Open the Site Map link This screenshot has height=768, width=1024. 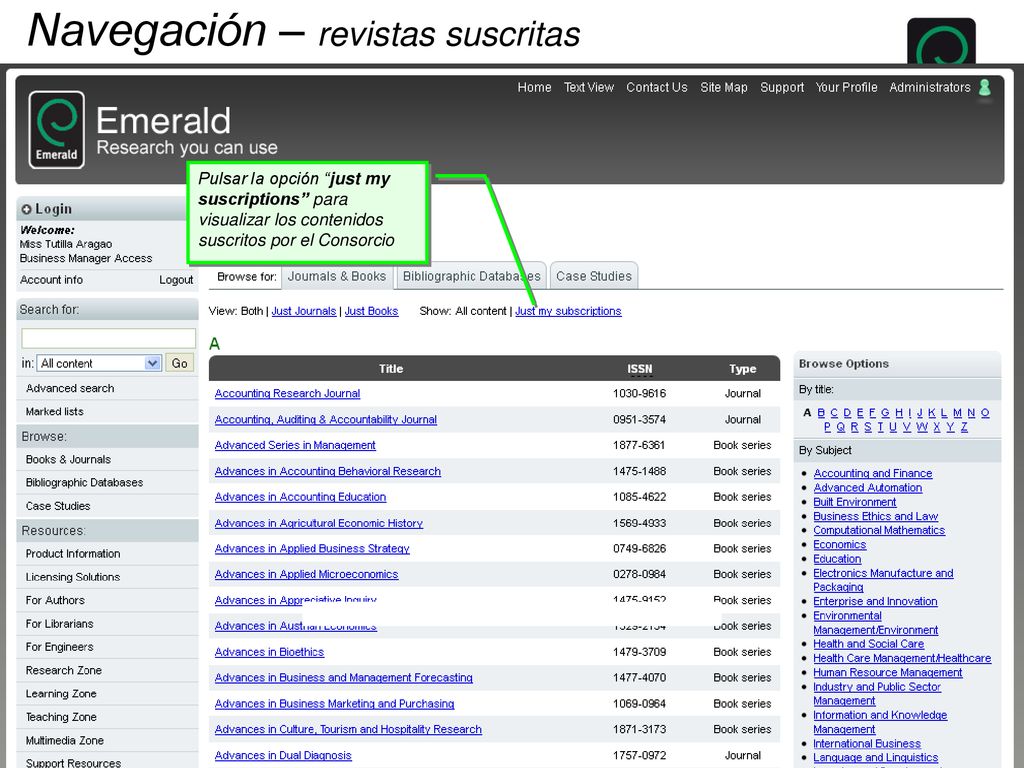click(724, 88)
